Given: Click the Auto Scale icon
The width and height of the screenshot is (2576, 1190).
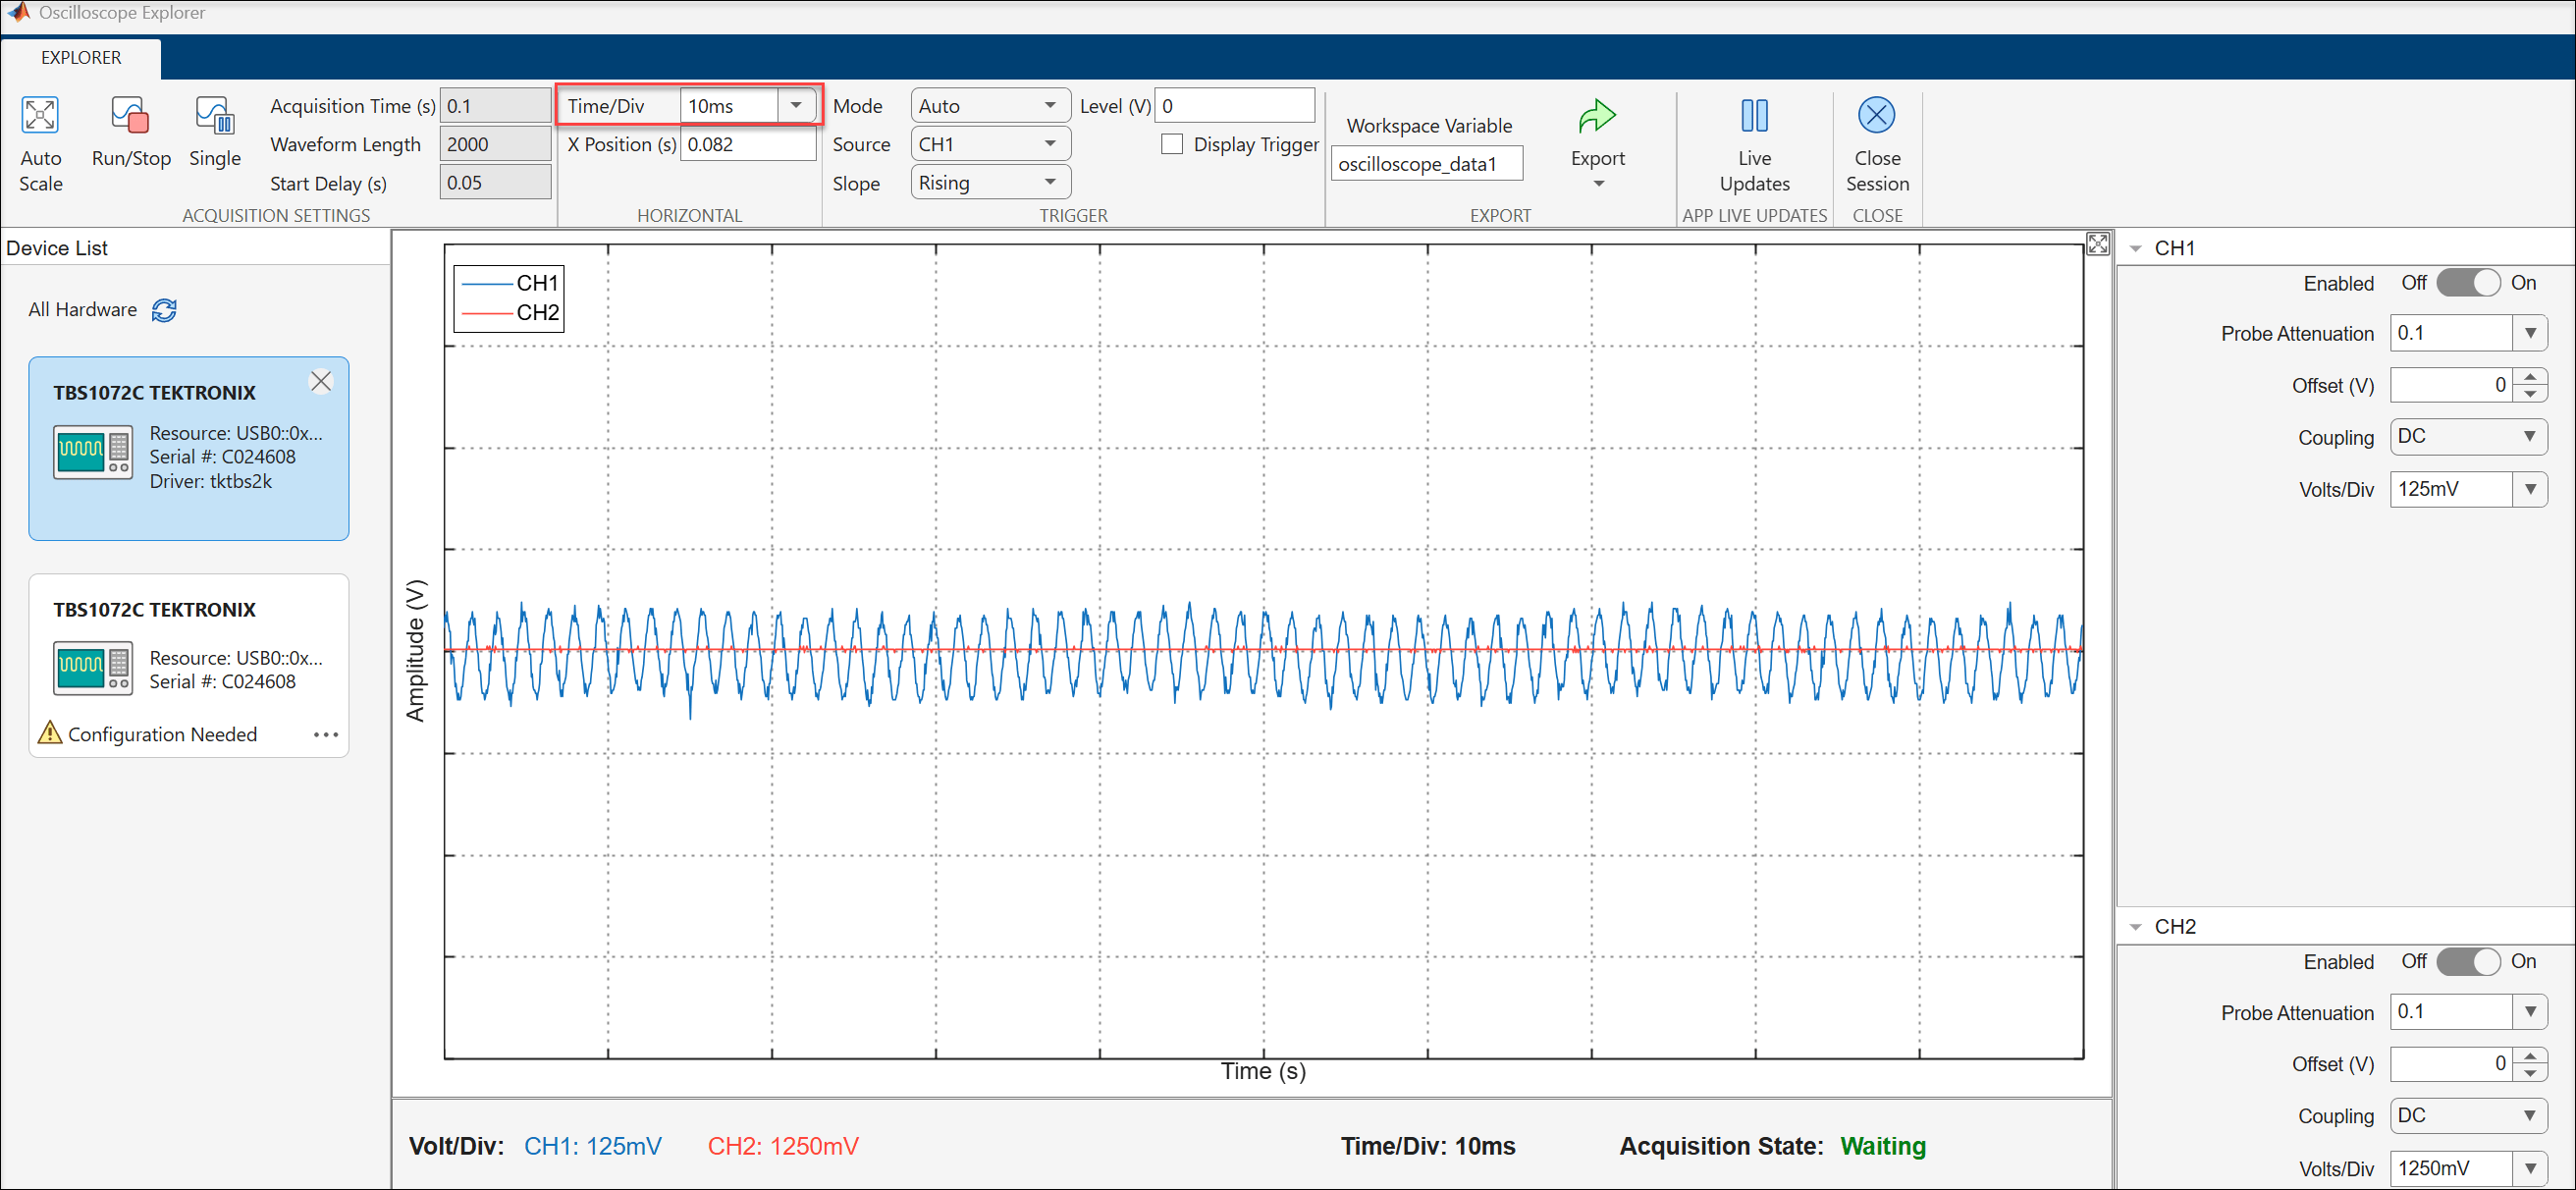Looking at the screenshot, I should coord(40,115).
